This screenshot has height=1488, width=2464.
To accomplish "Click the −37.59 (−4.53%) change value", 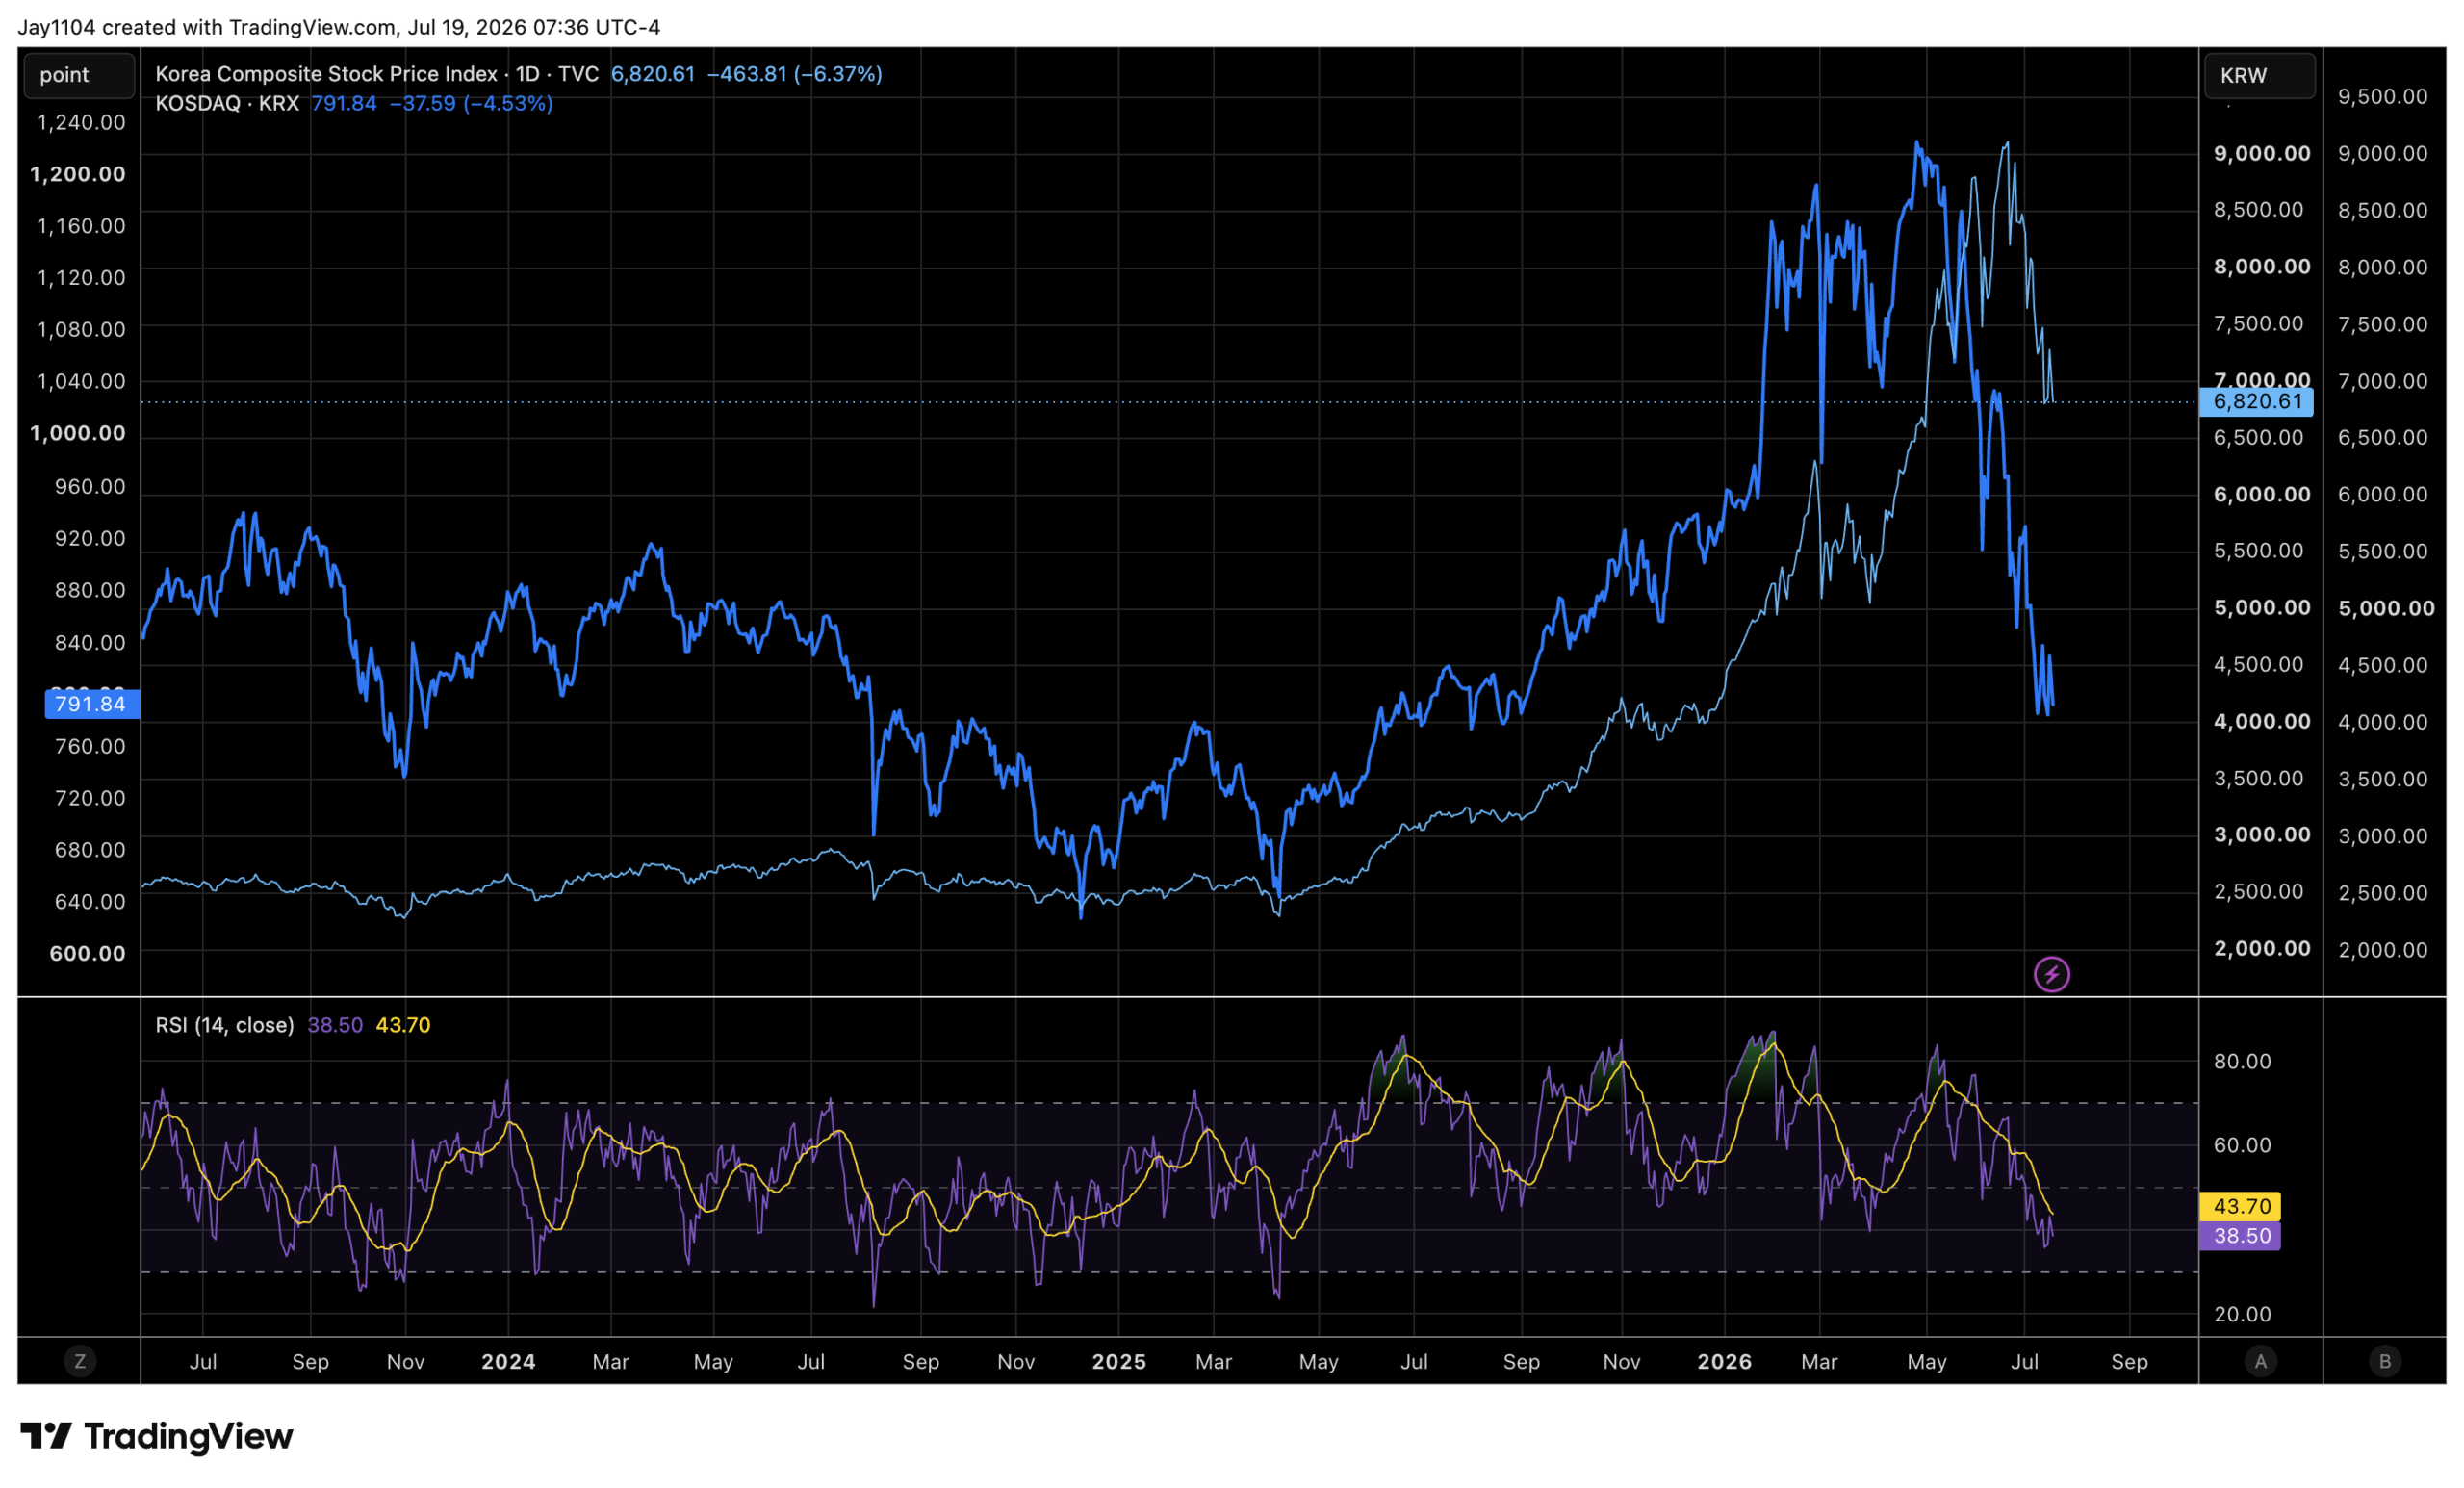I will pyautogui.click(x=471, y=103).
